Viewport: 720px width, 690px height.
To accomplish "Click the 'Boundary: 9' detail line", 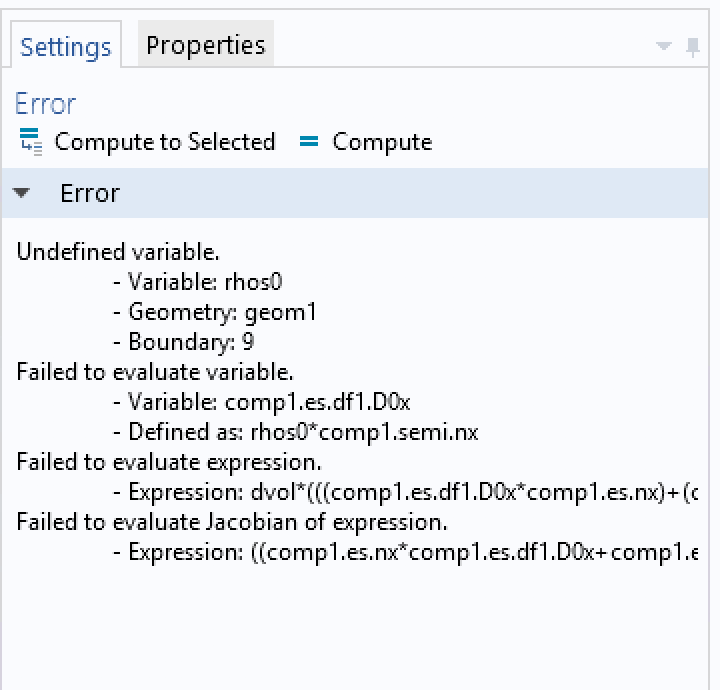I will [x=193, y=342].
